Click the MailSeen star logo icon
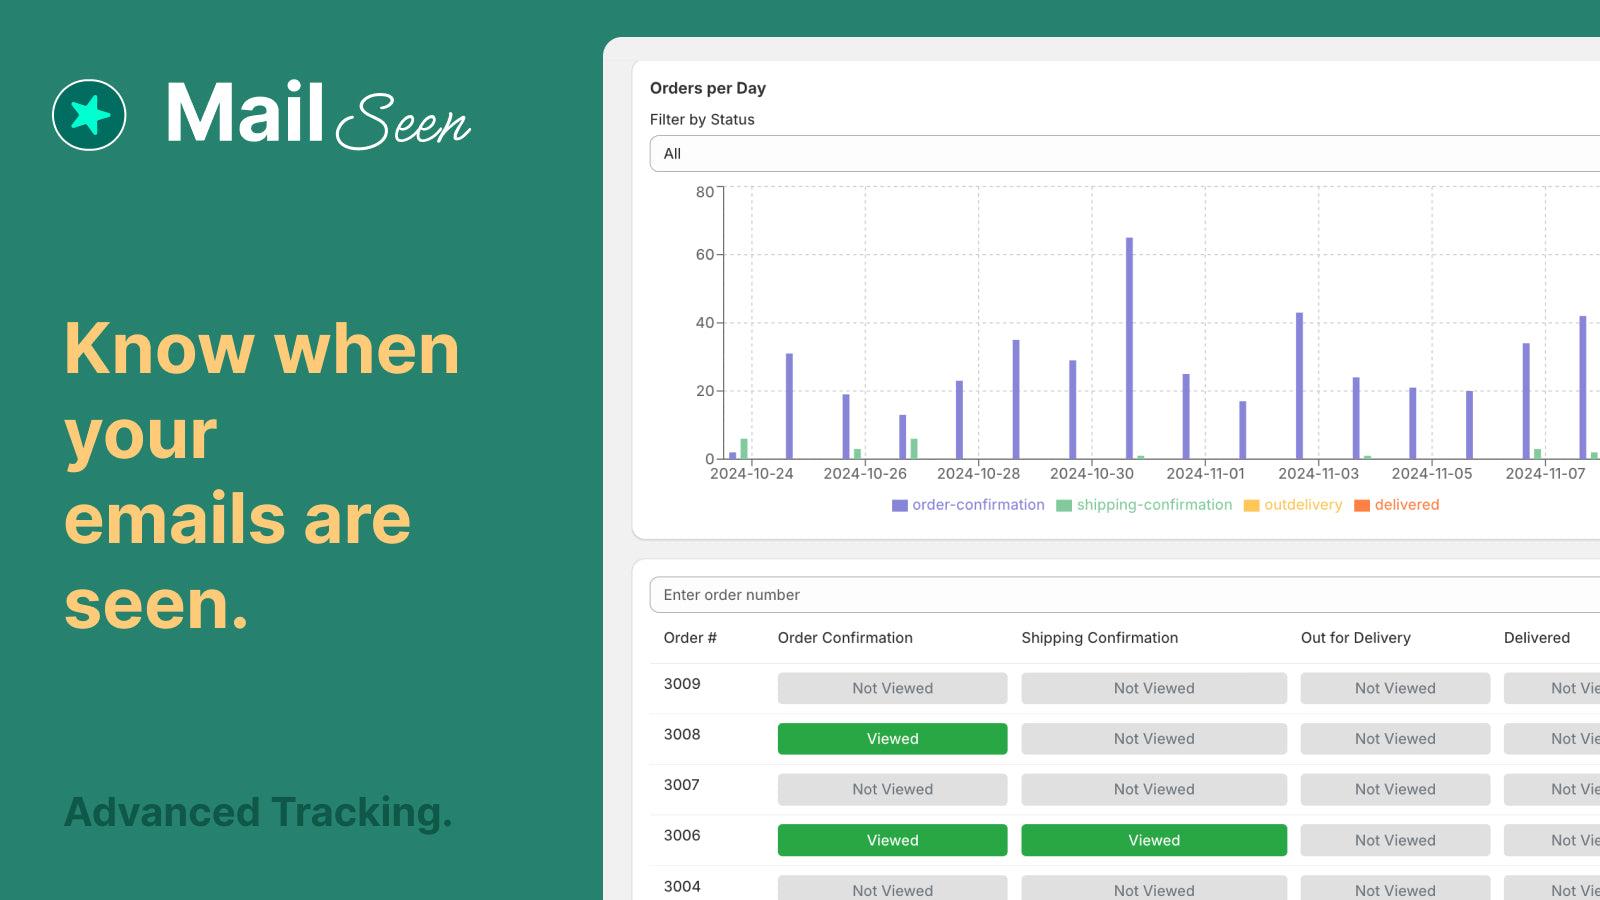This screenshot has width=1600, height=900. tap(90, 115)
